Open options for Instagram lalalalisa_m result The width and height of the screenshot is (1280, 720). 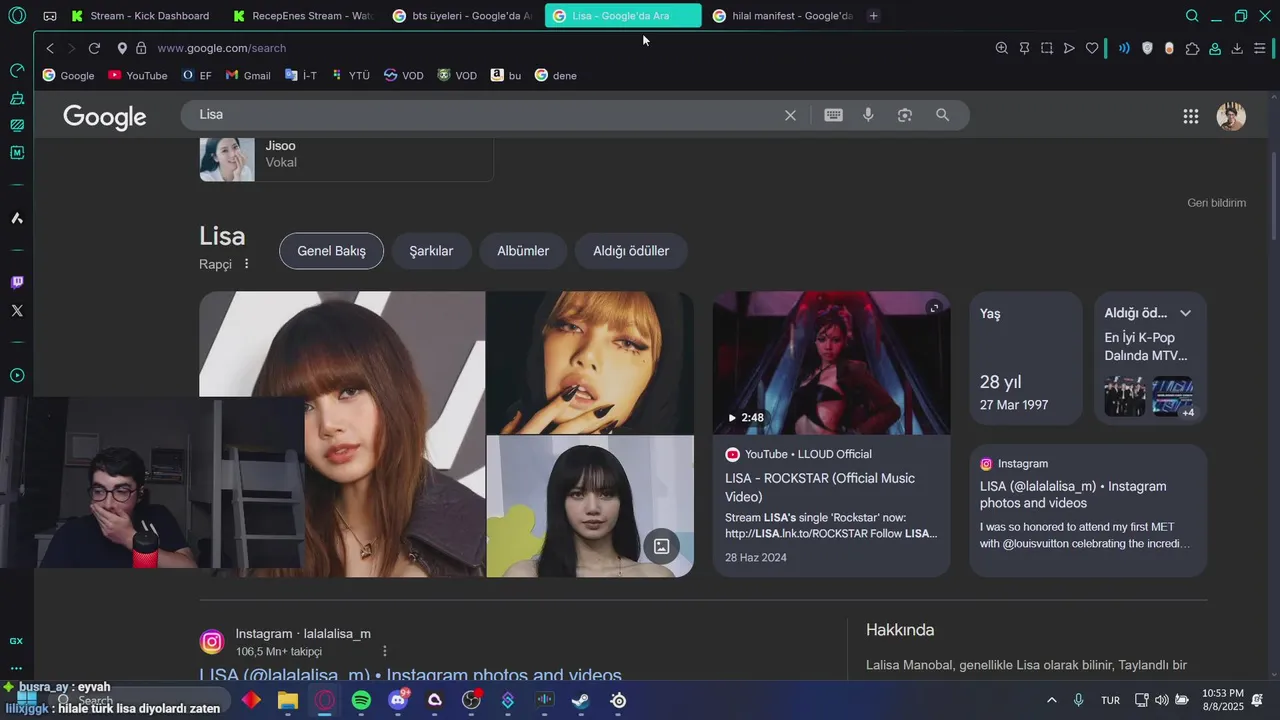pyautogui.click(x=384, y=651)
